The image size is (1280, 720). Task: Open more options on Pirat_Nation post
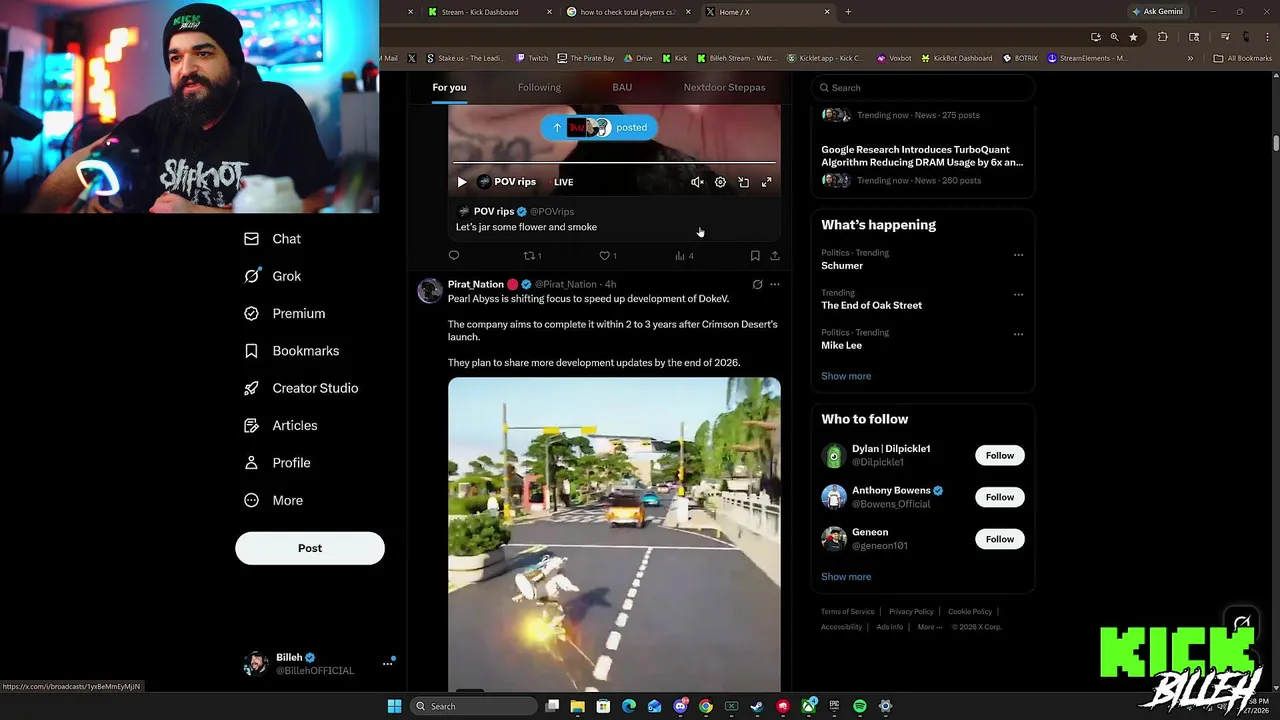775,285
